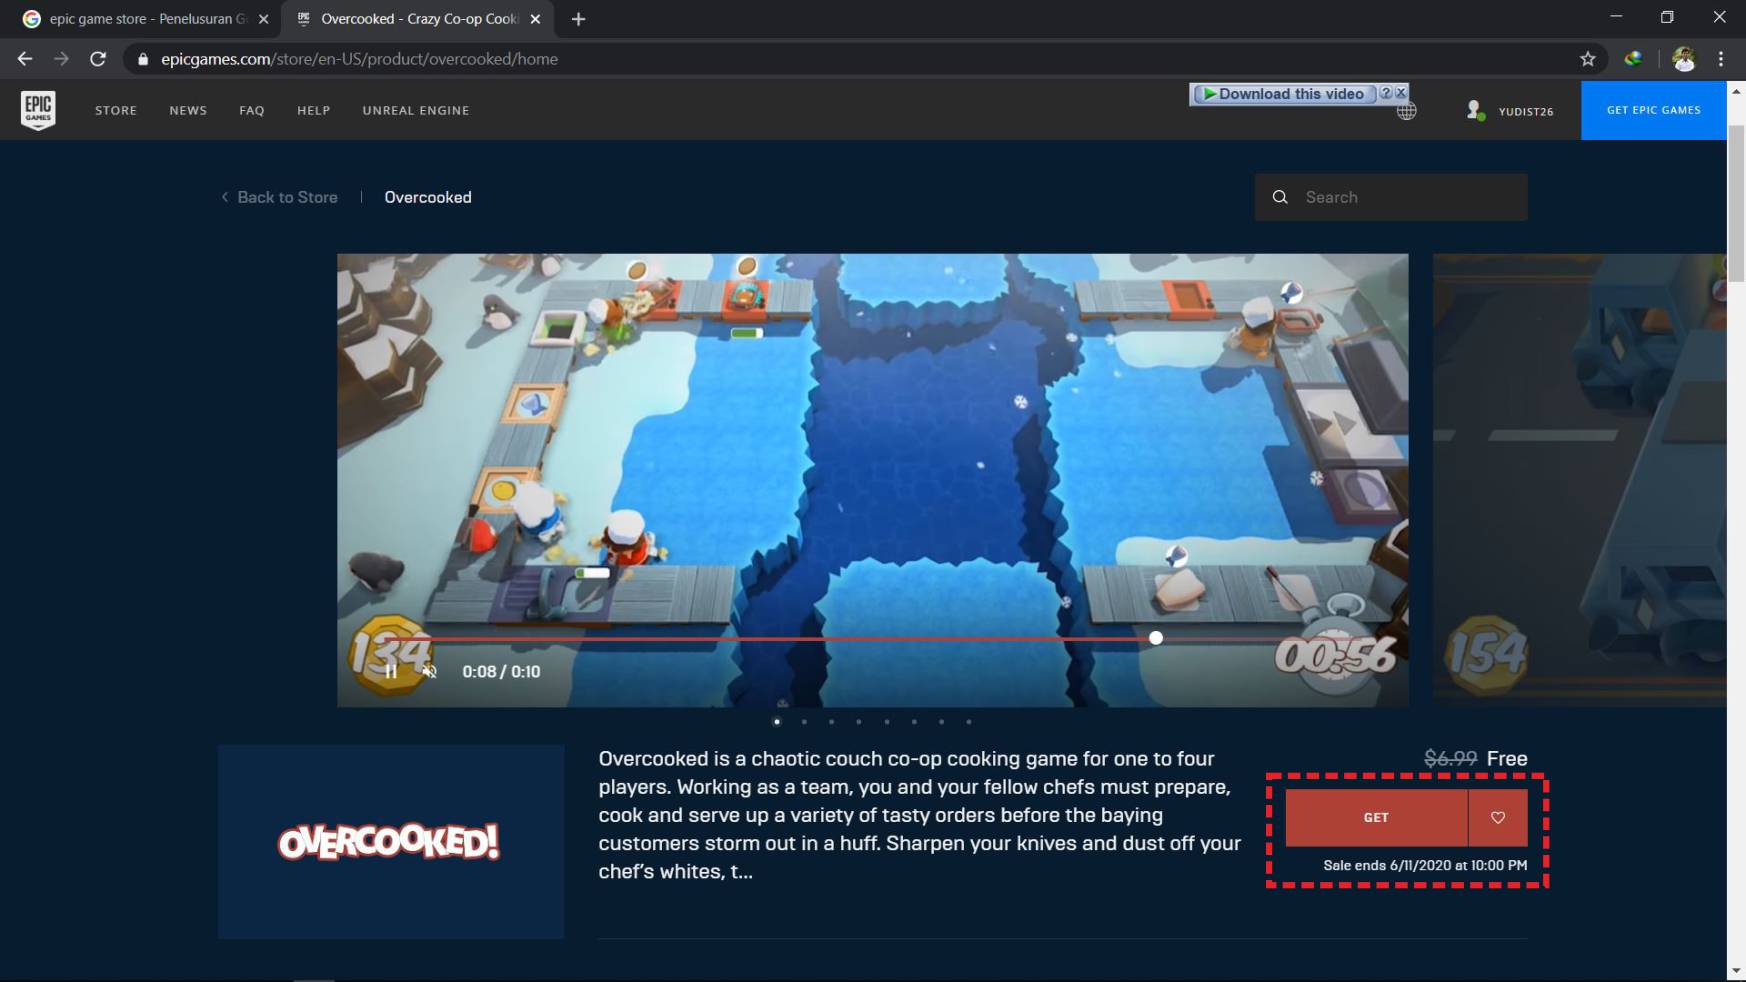Click the Back to Store link
1746x982 pixels.
pyautogui.click(x=279, y=197)
